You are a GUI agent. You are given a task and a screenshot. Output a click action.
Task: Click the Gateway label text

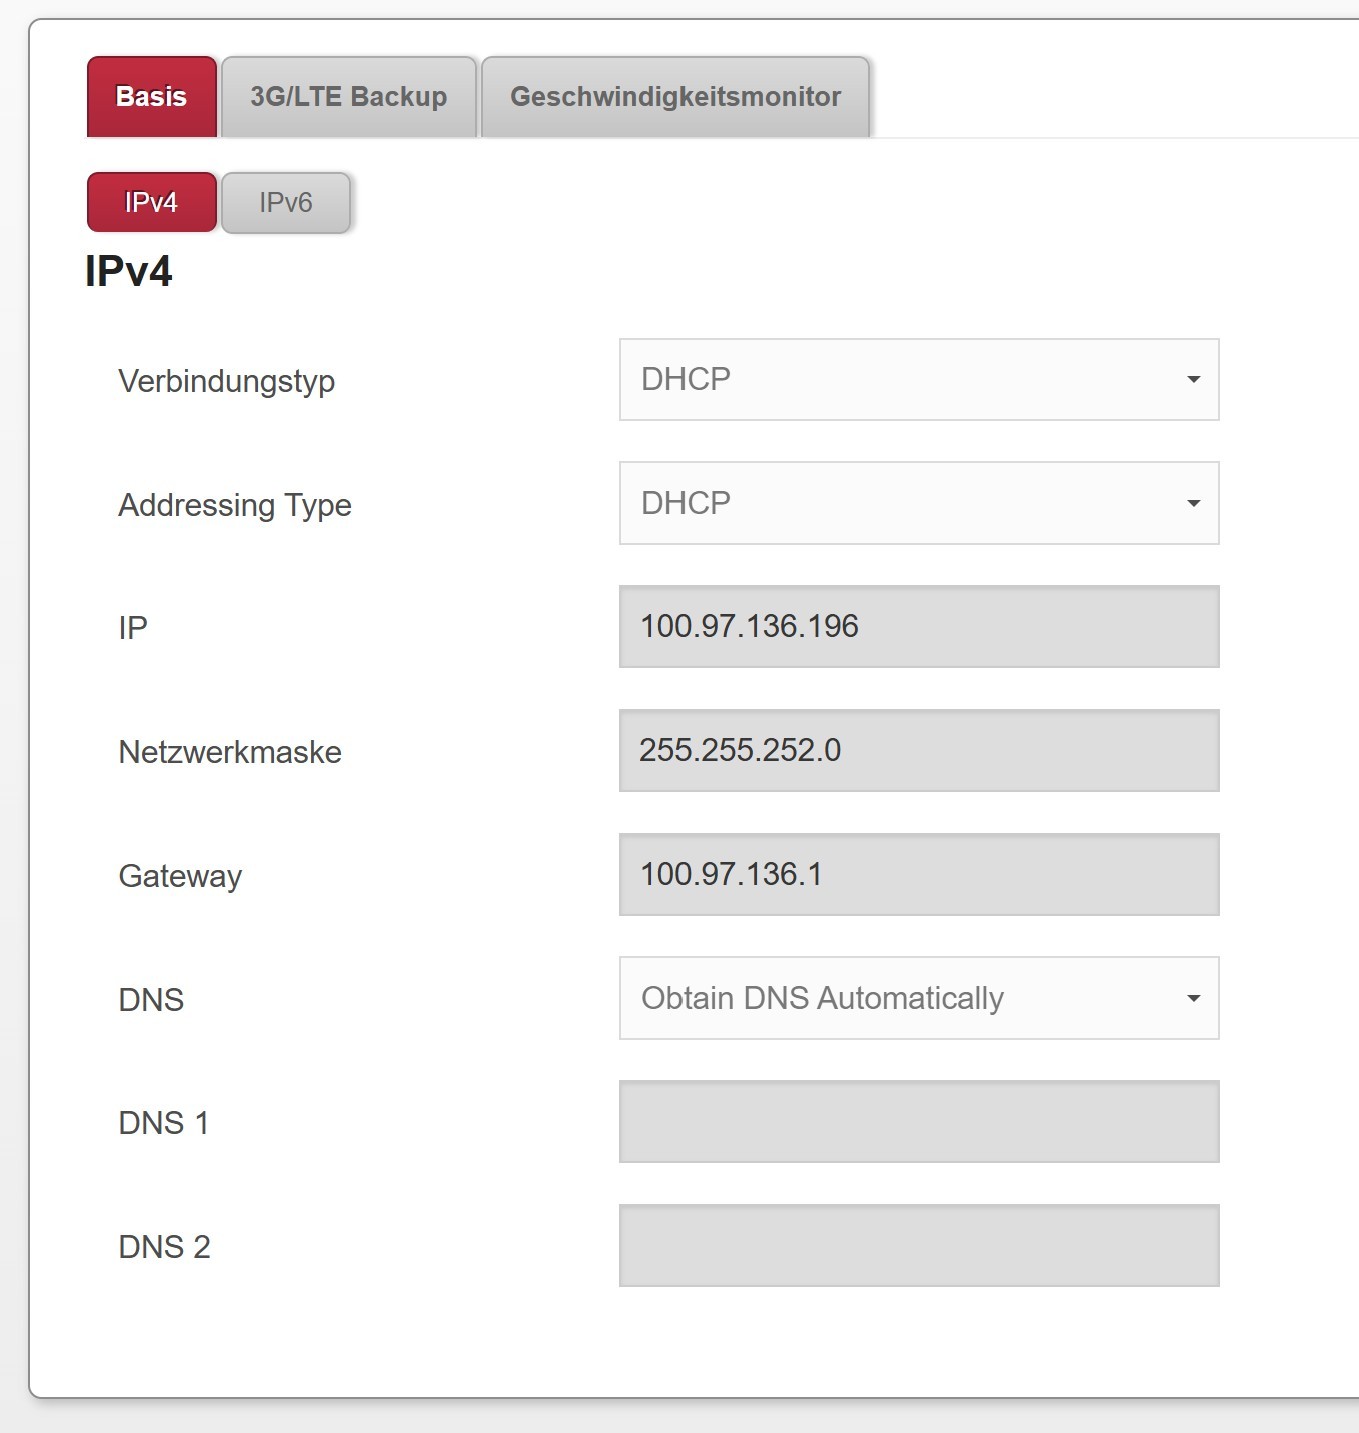pos(180,876)
